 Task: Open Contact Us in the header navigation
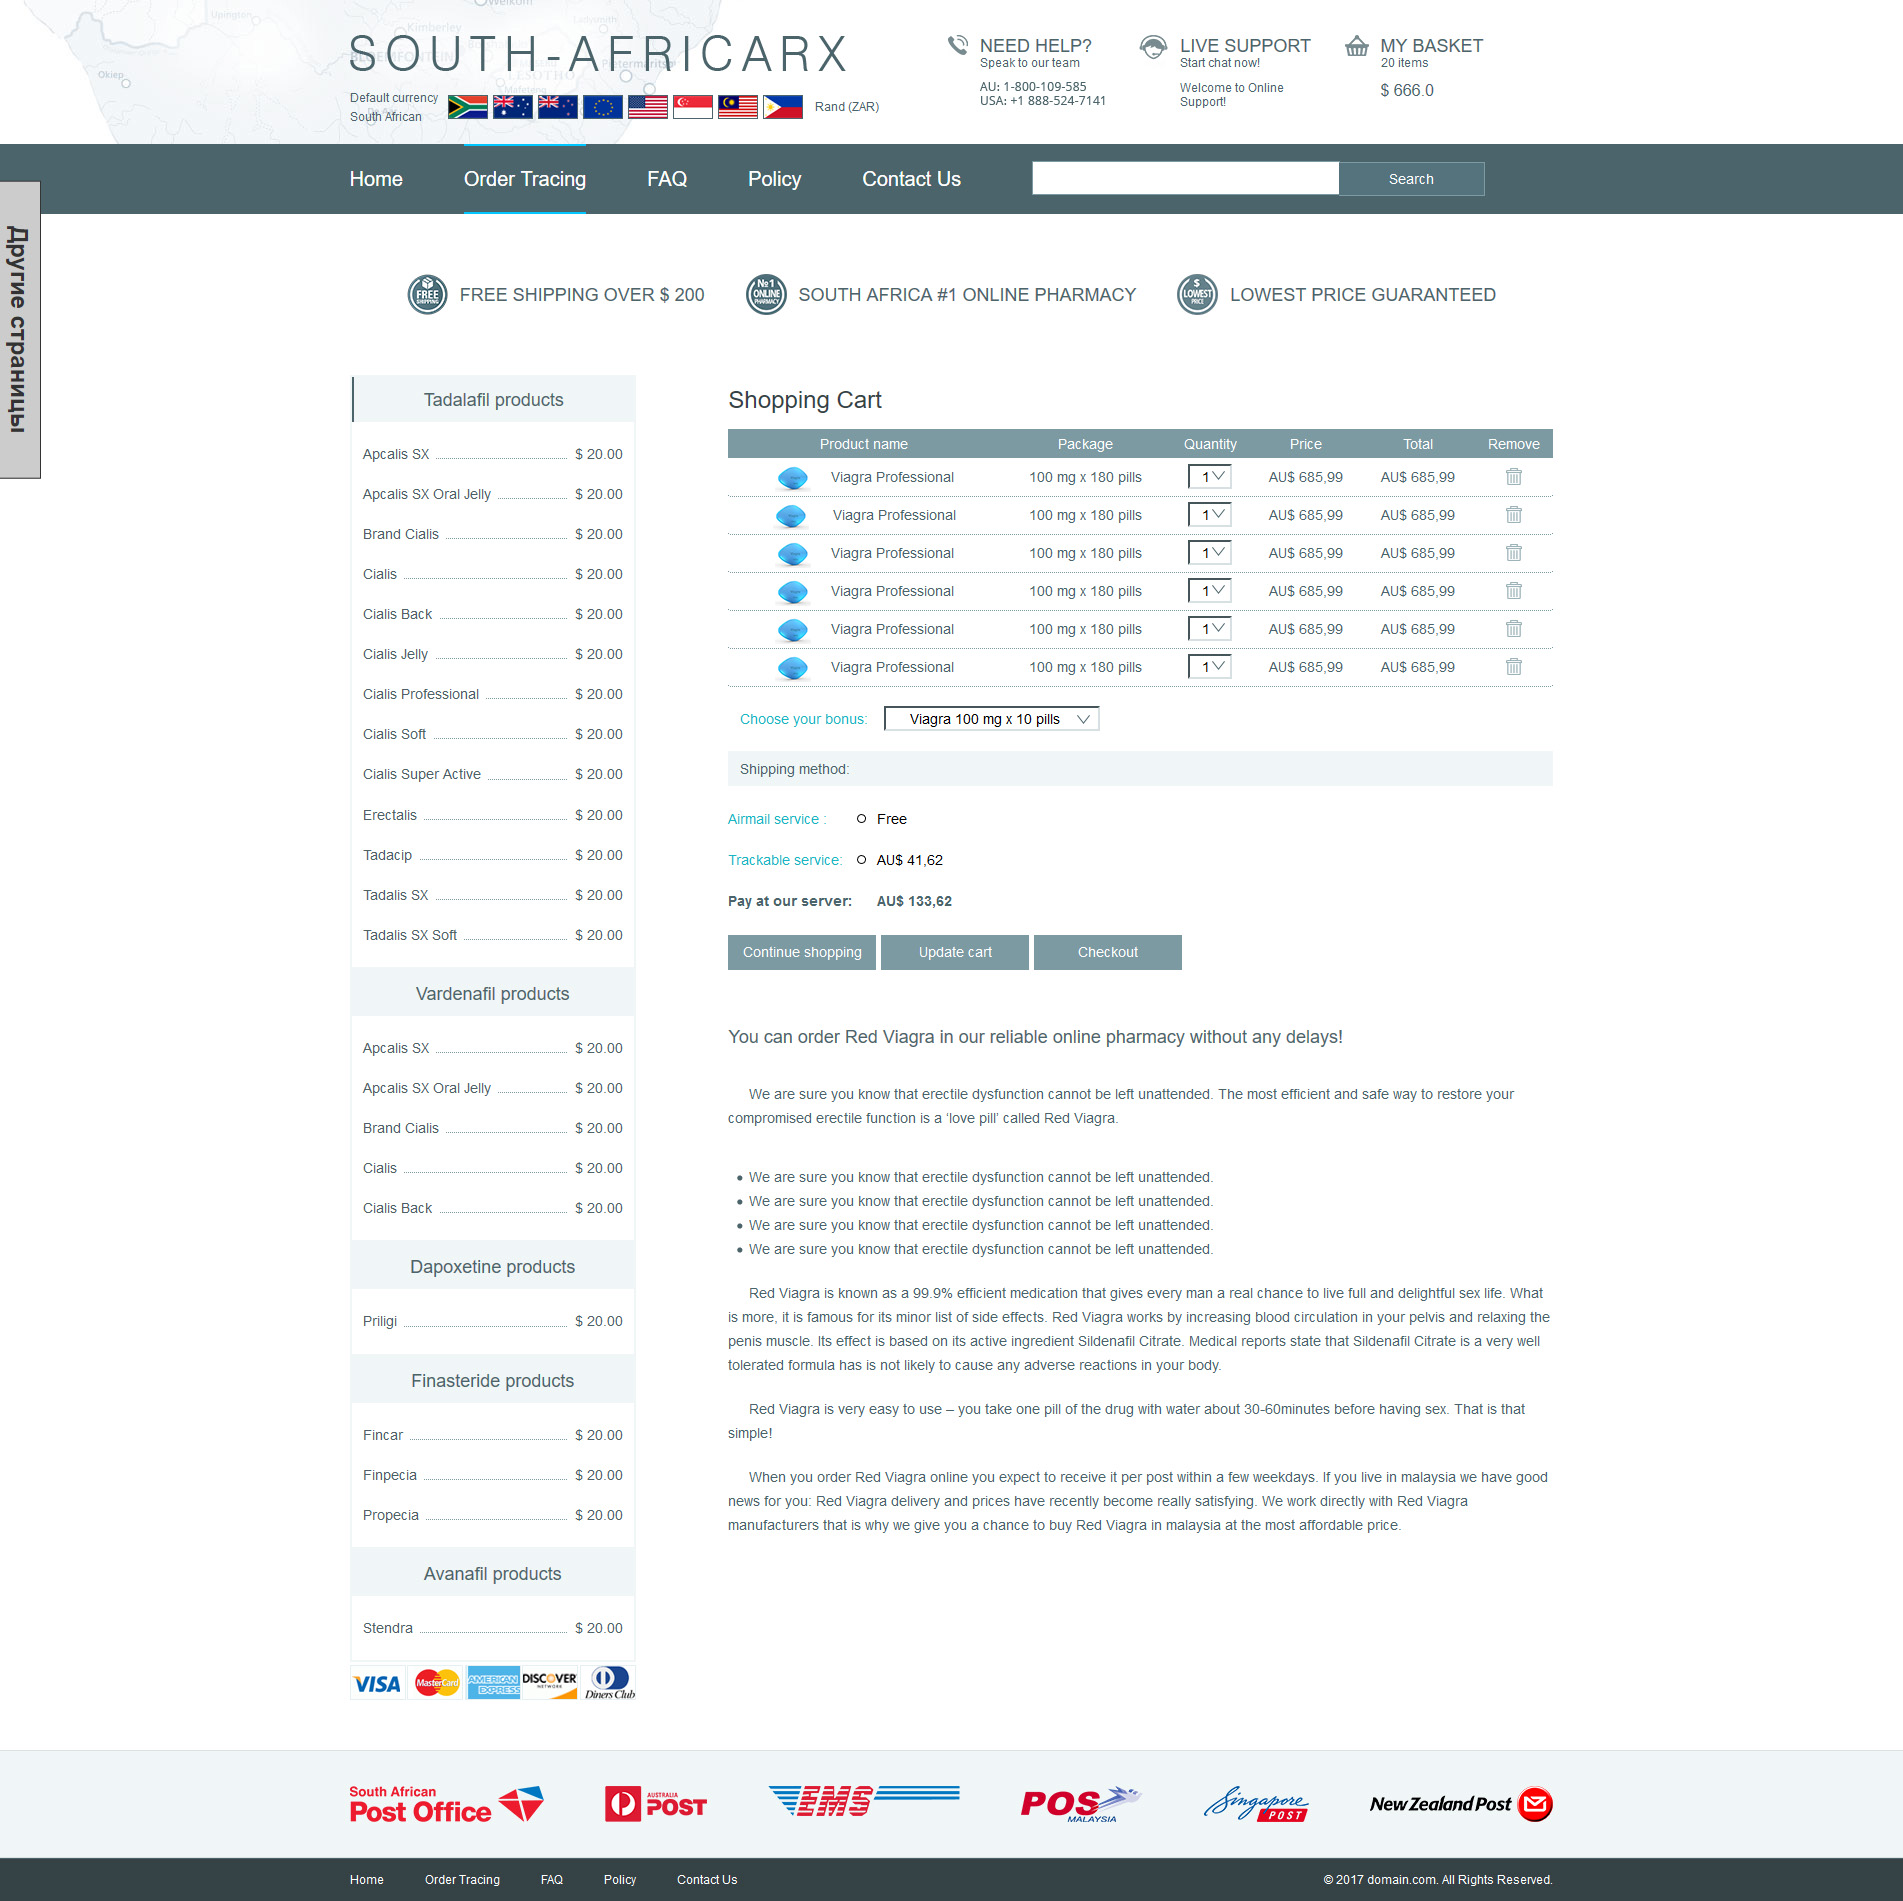pos(912,179)
